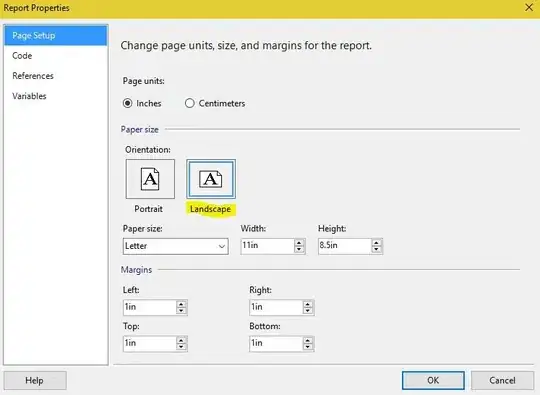
Task: Select the Landscape orientation icon
Action: [x=211, y=179]
